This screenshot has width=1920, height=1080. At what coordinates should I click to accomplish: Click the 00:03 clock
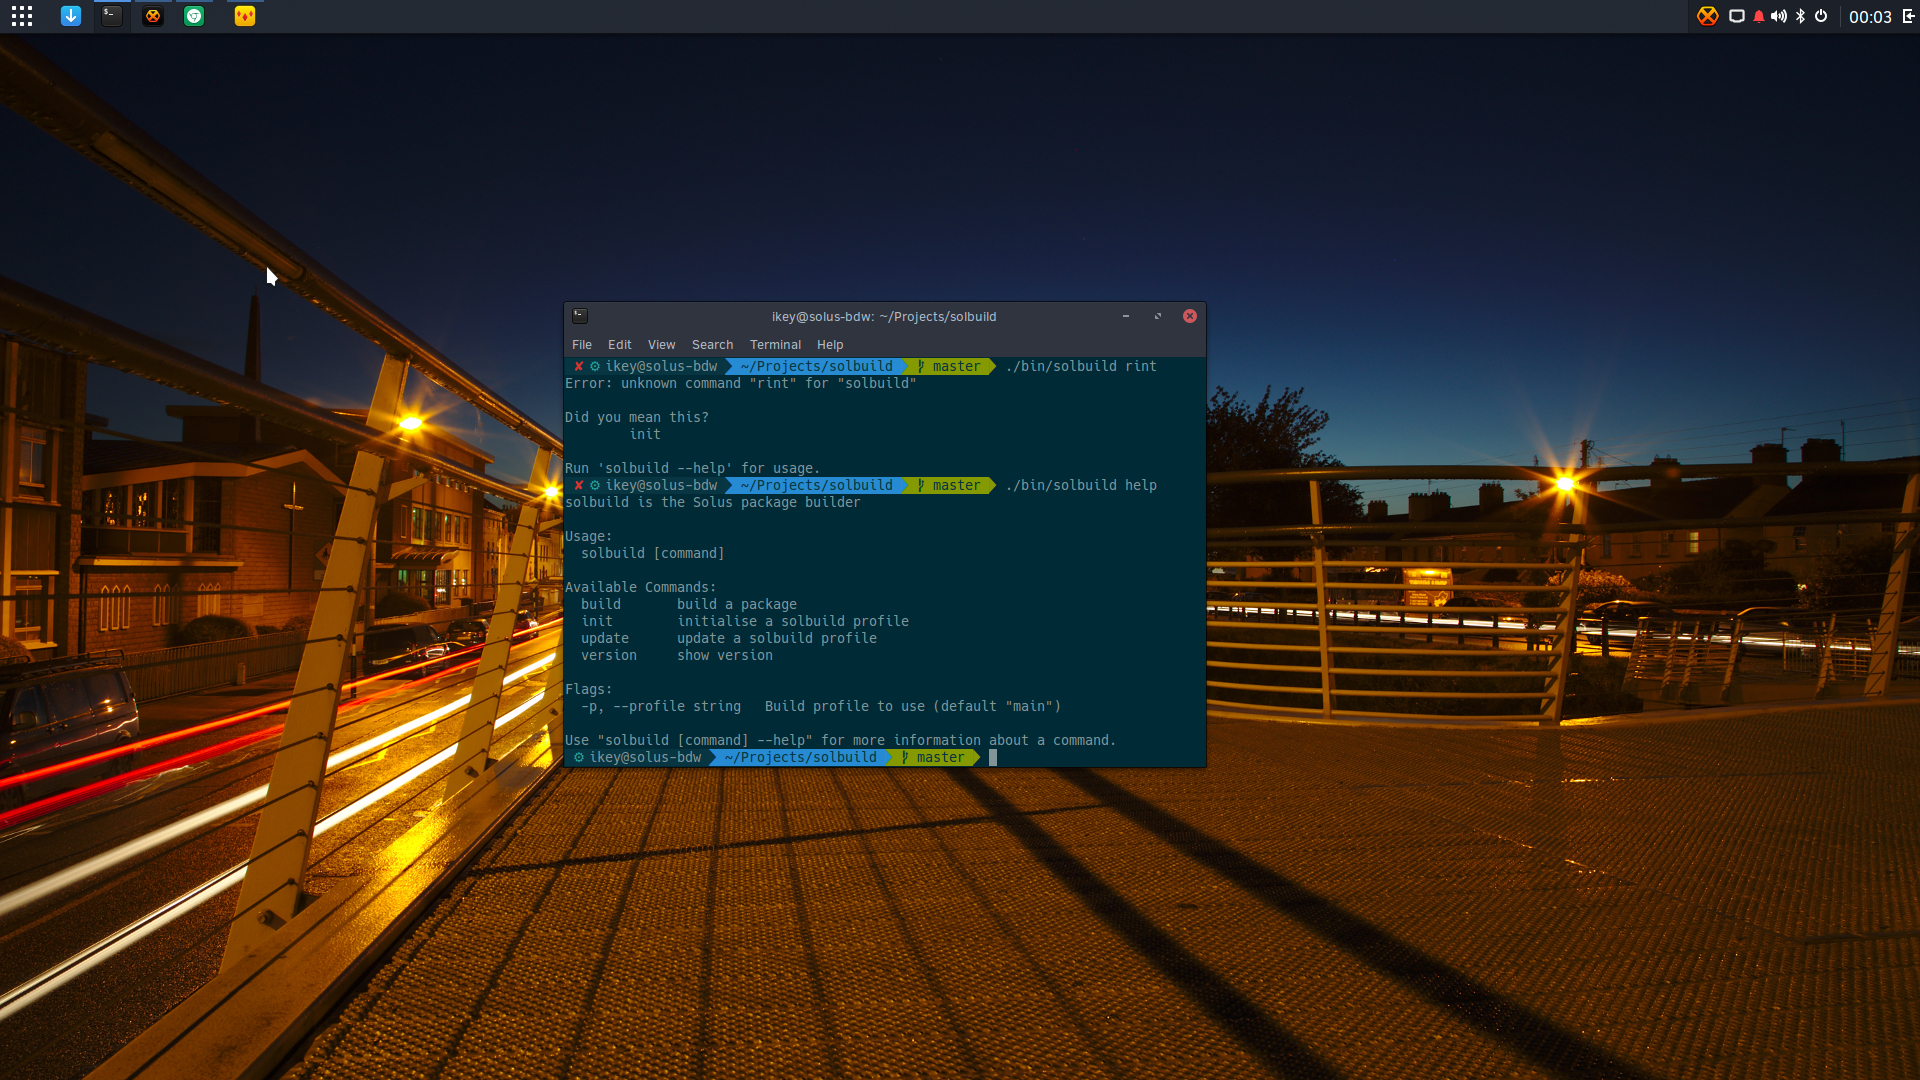point(1870,17)
